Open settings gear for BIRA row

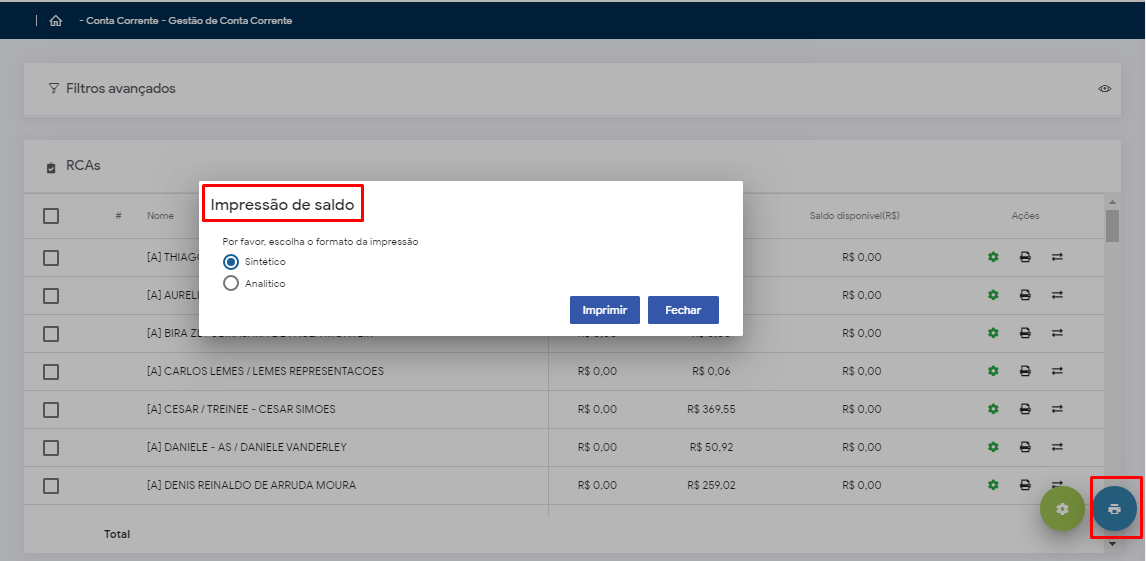point(993,333)
